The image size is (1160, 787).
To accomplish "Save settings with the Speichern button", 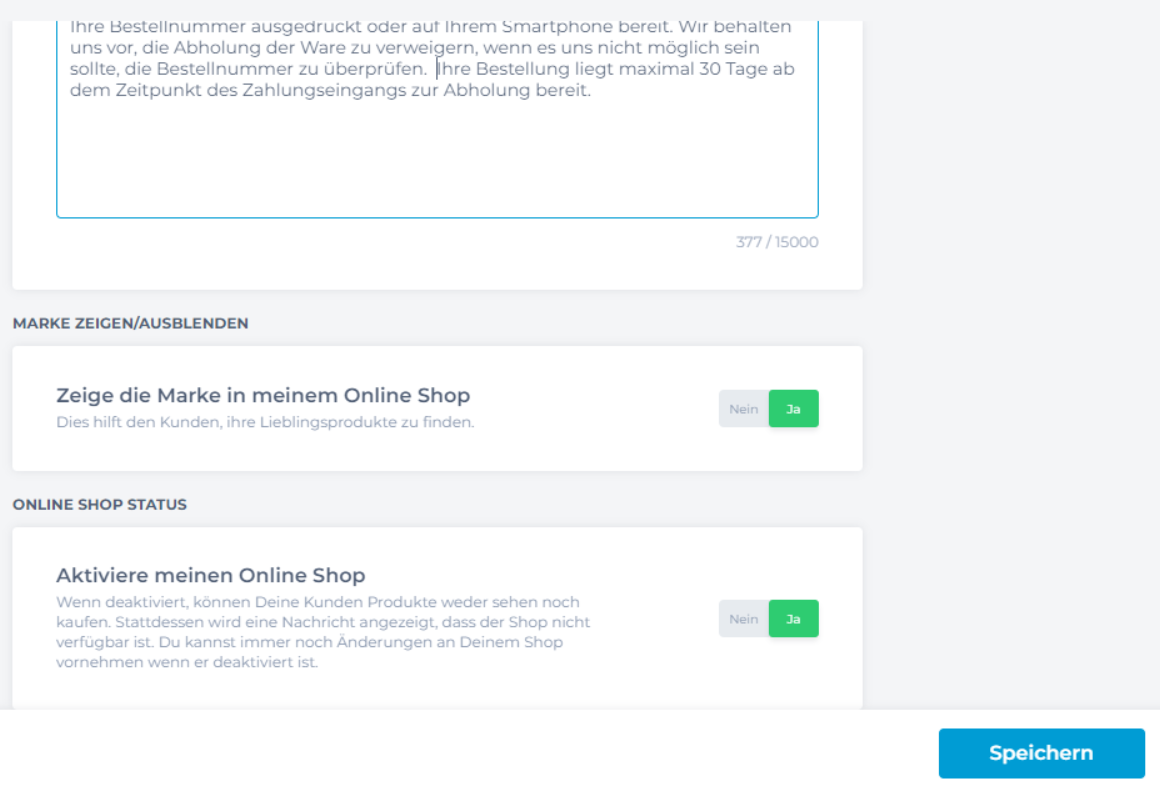I will click(x=1042, y=753).
